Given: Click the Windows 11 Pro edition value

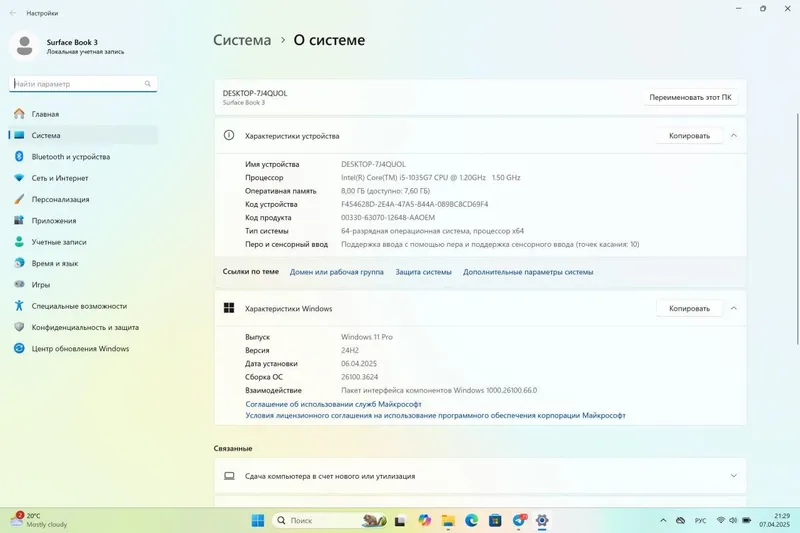Looking at the screenshot, I should [366, 337].
